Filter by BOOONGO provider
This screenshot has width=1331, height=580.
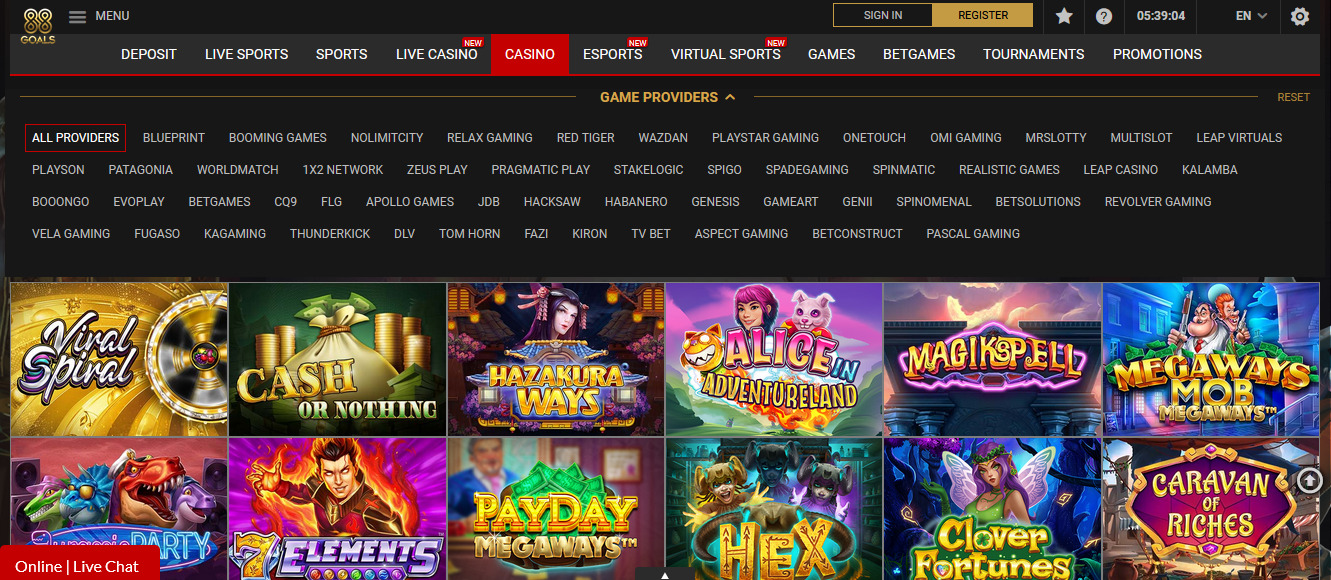coord(61,202)
